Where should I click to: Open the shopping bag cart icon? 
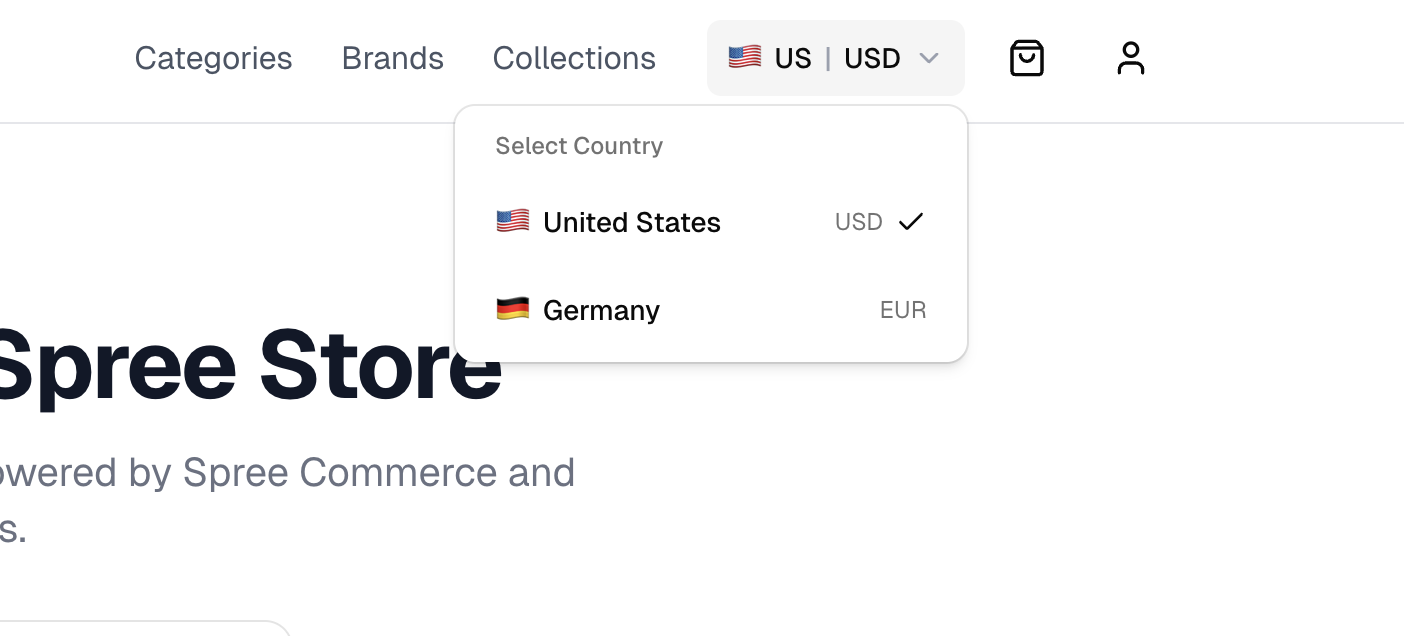[x=1027, y=58]
